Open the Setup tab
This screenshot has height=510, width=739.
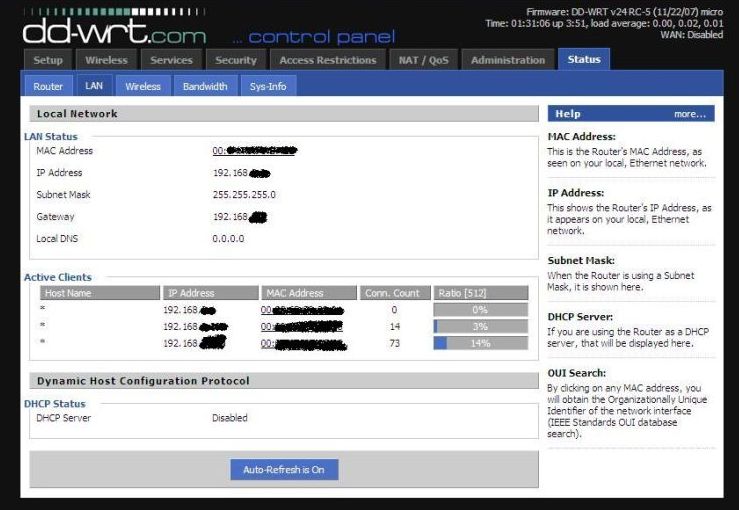(x=48, y=60)
